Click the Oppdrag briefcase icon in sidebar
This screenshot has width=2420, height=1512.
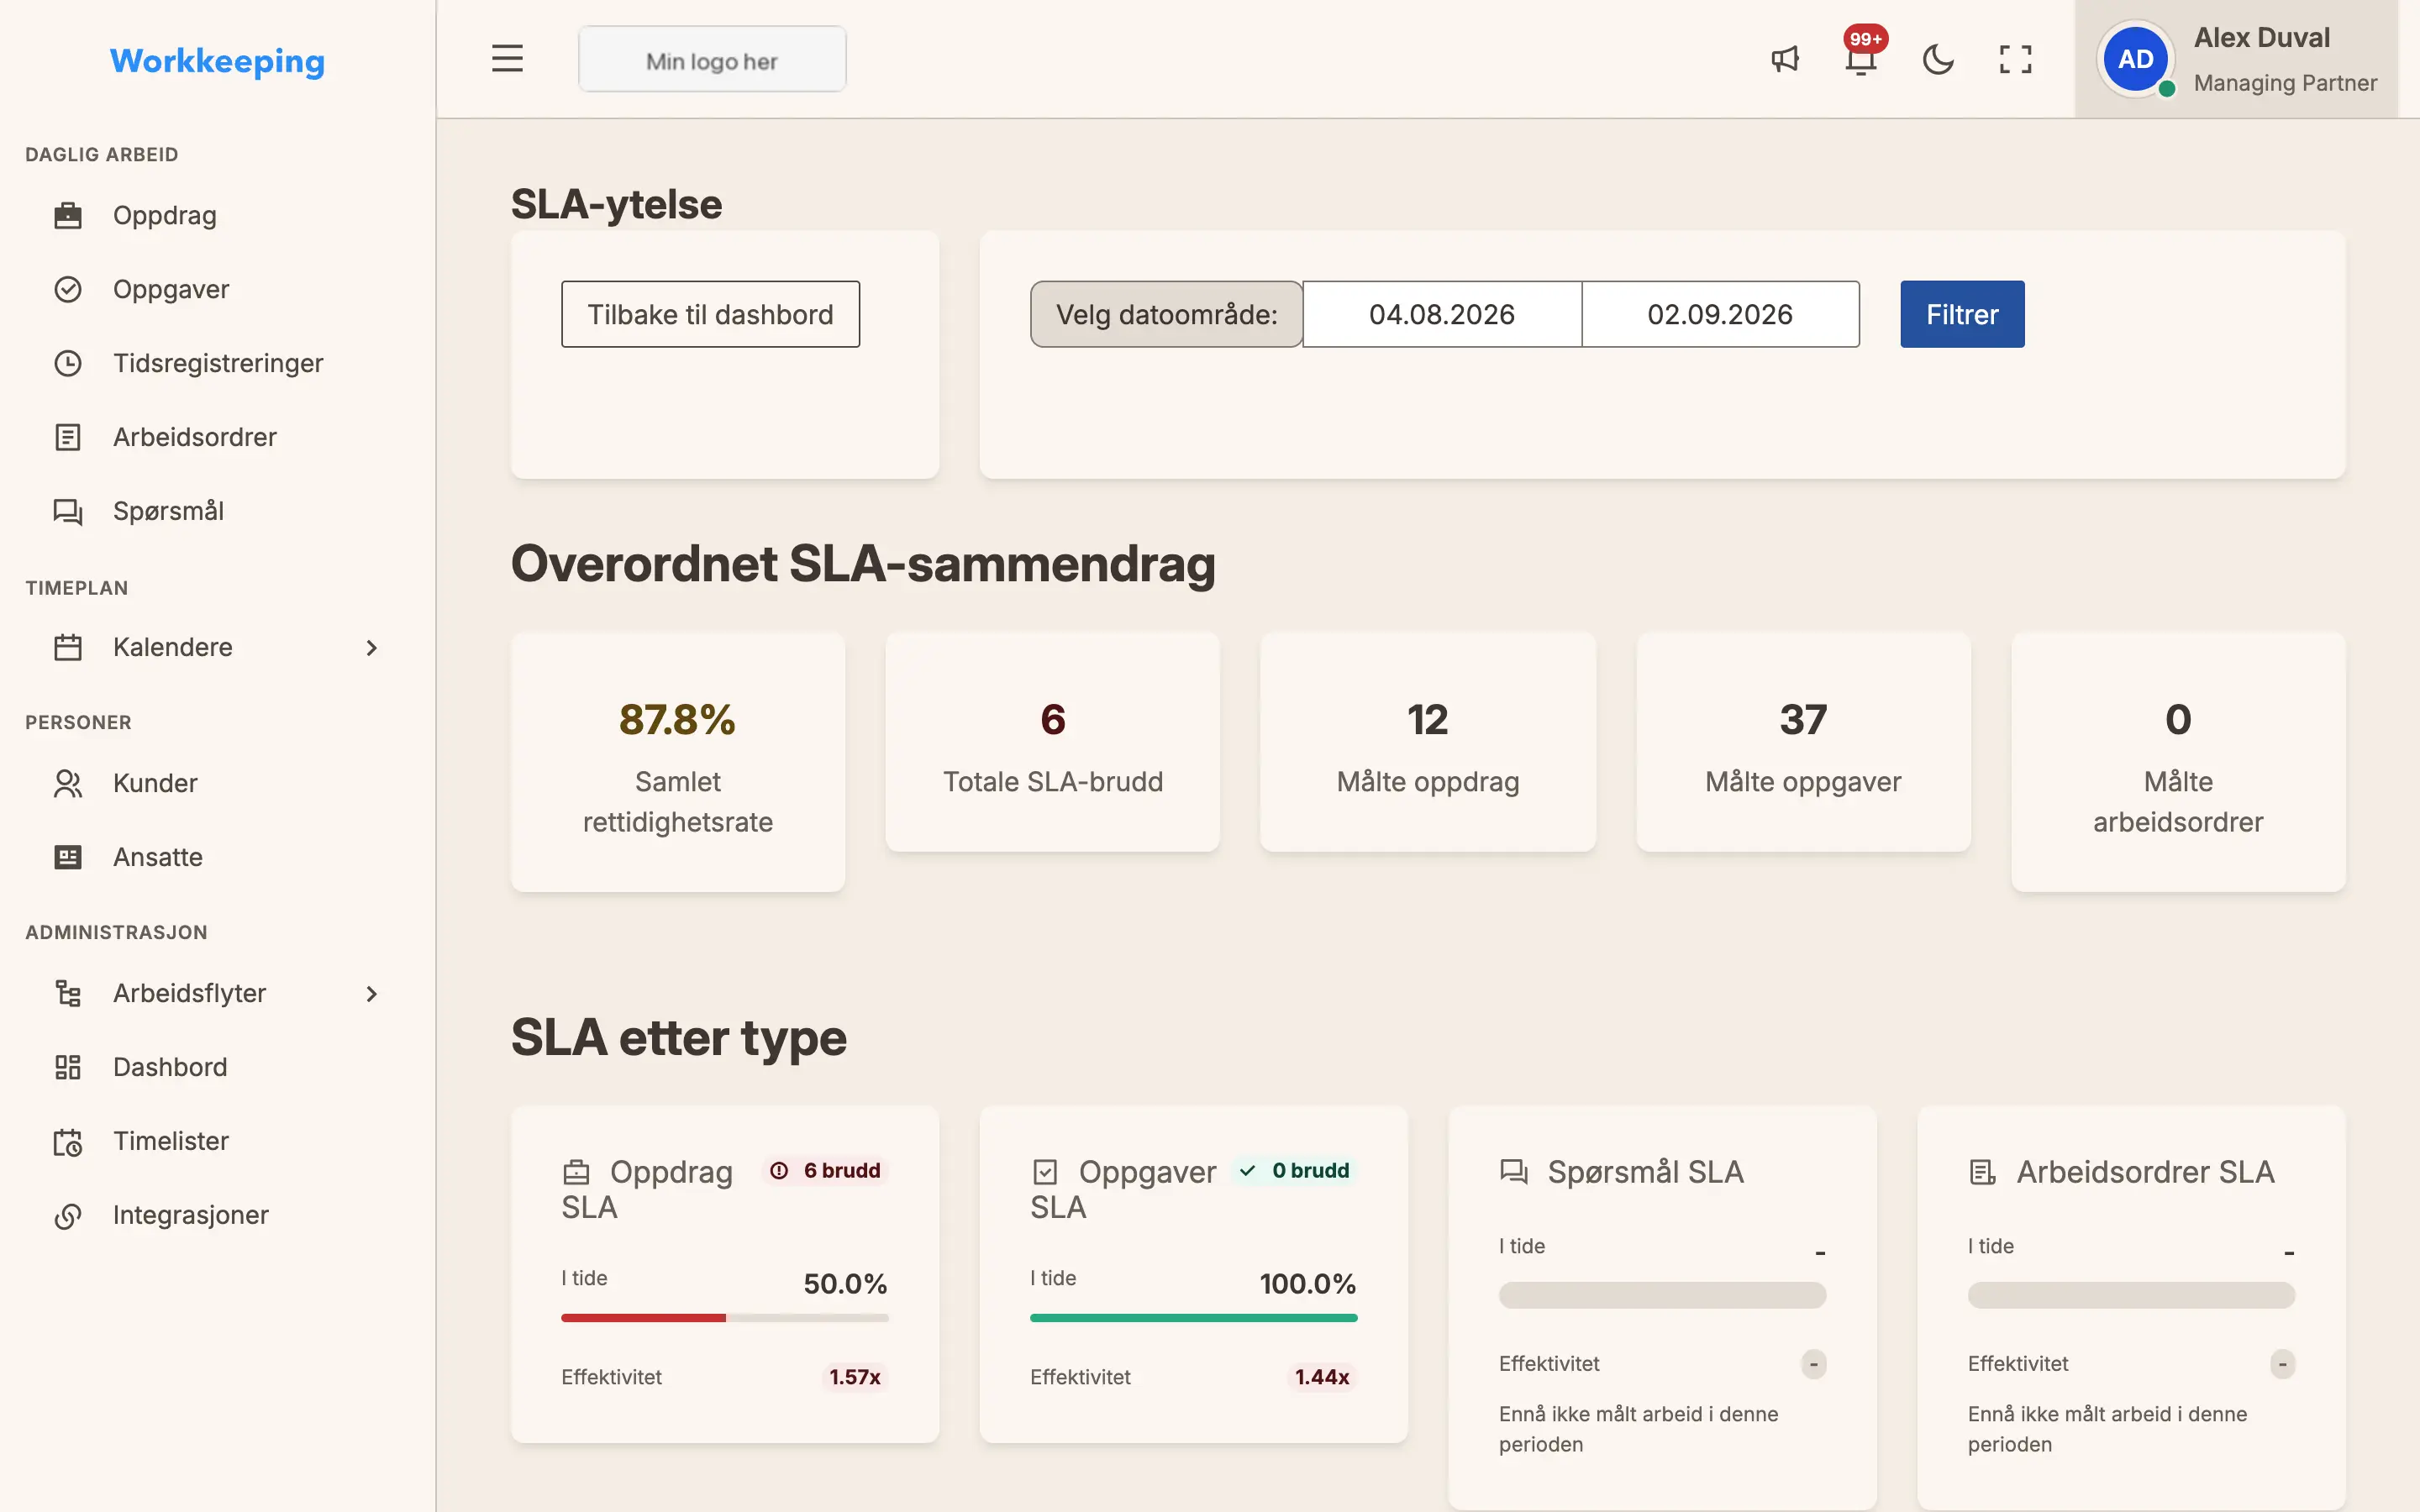tap(68, 215)
